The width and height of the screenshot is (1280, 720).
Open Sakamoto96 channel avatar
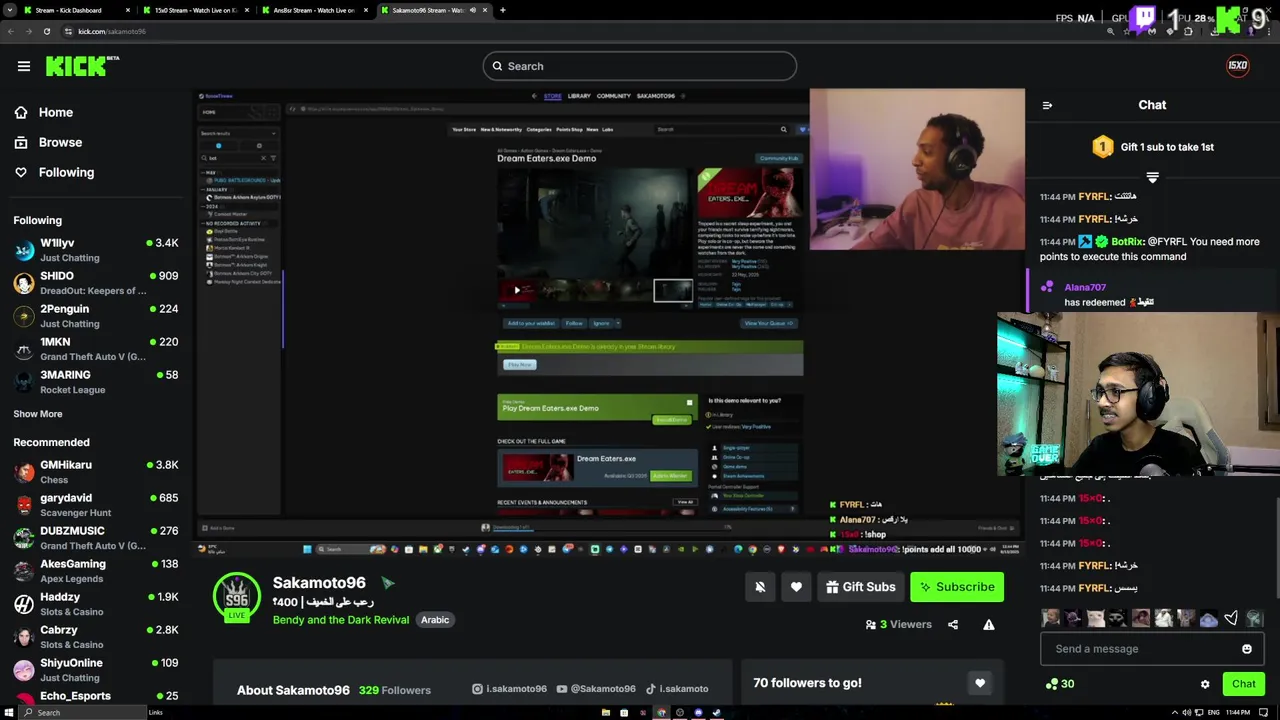[236, 597]
